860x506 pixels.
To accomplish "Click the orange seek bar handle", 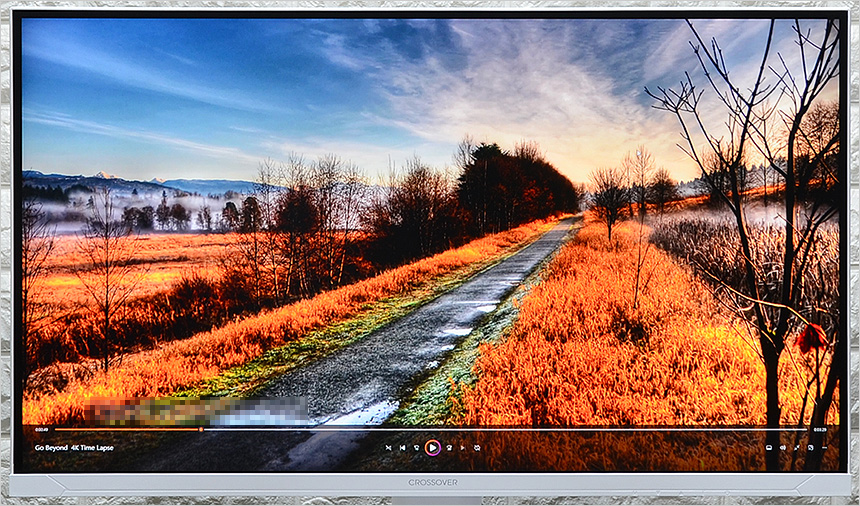I will tap(201, 429).
